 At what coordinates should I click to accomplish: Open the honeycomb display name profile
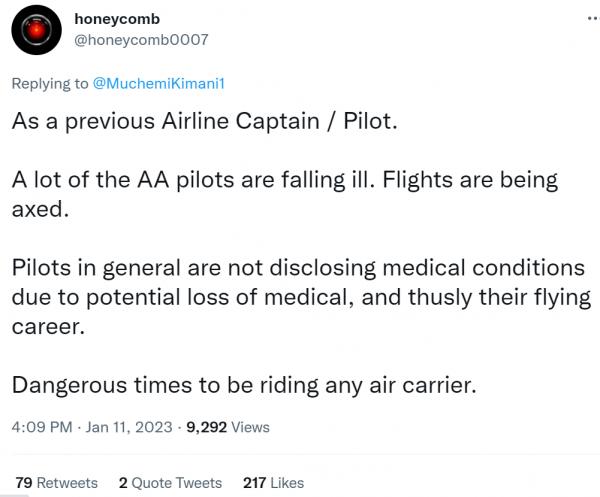pyautogui.click(x=118, y=19)
